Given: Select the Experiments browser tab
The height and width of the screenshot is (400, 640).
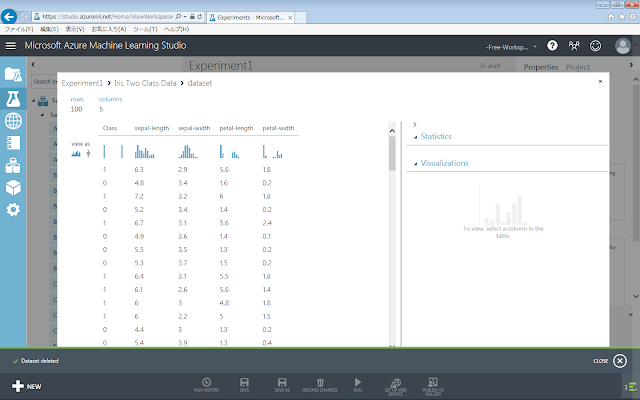Looking at the screenshot, I should click(x=250, y=18).
